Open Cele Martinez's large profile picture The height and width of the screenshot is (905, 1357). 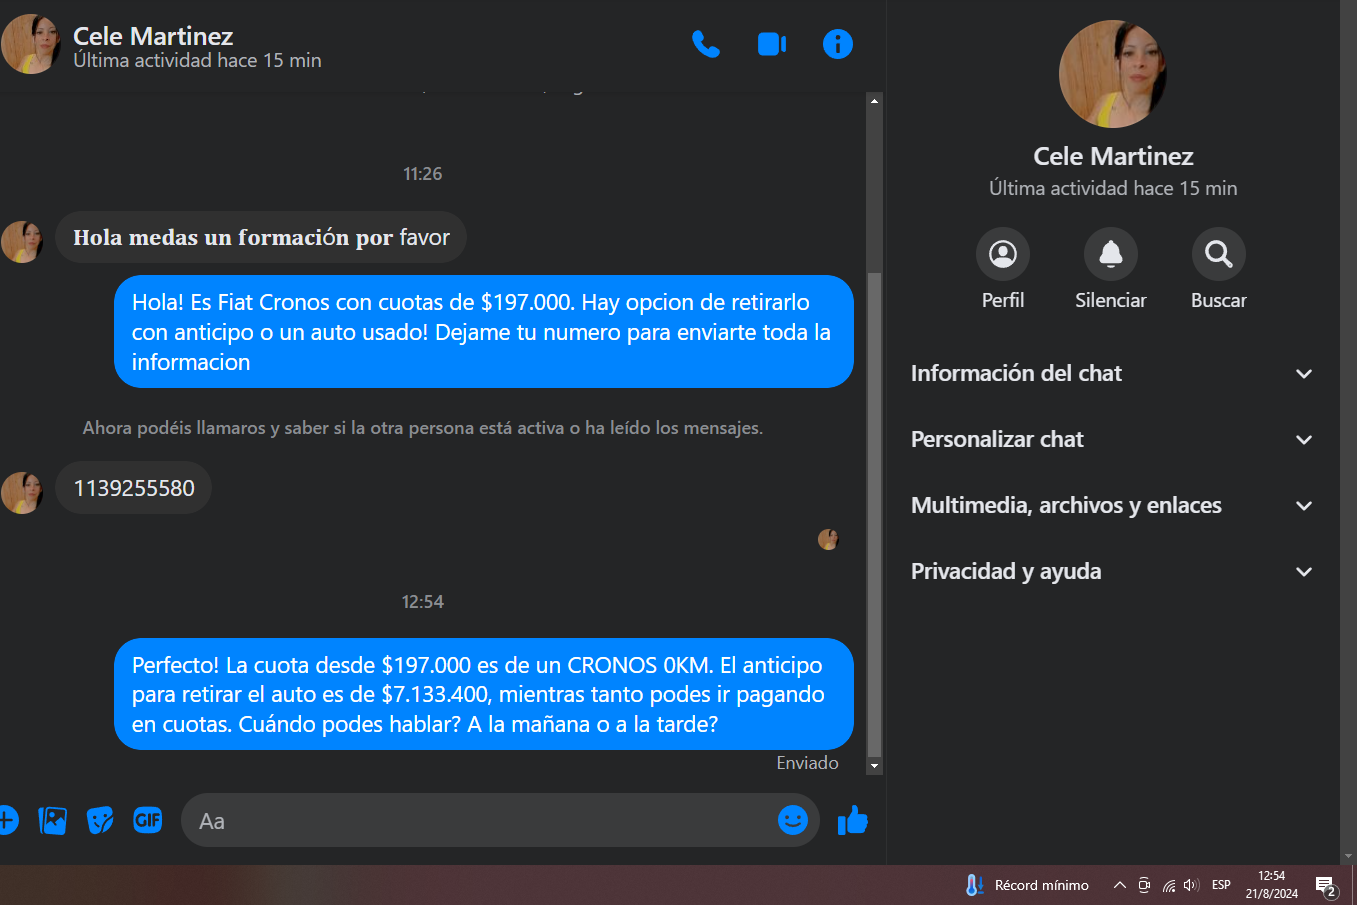click(x=1113, y=74)
